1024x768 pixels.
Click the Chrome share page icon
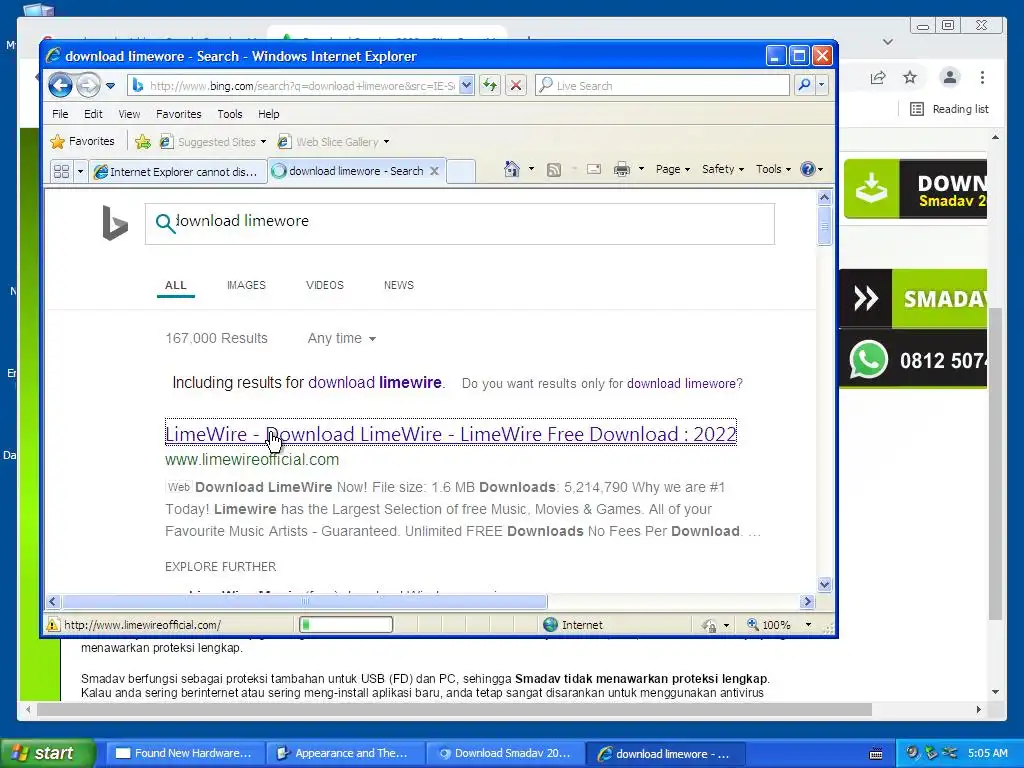[x=878, y=78]
